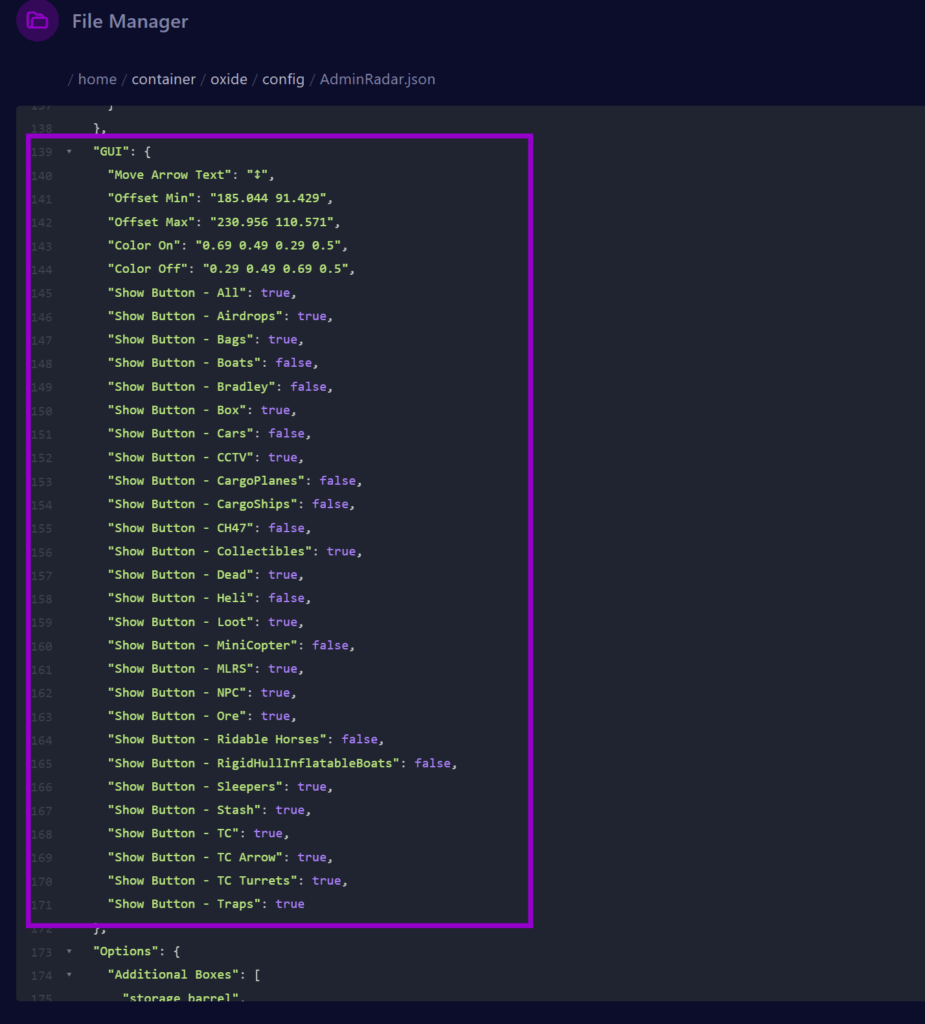
Task: Click the true value for Show Button - Box
Action: tap(275, 410)
